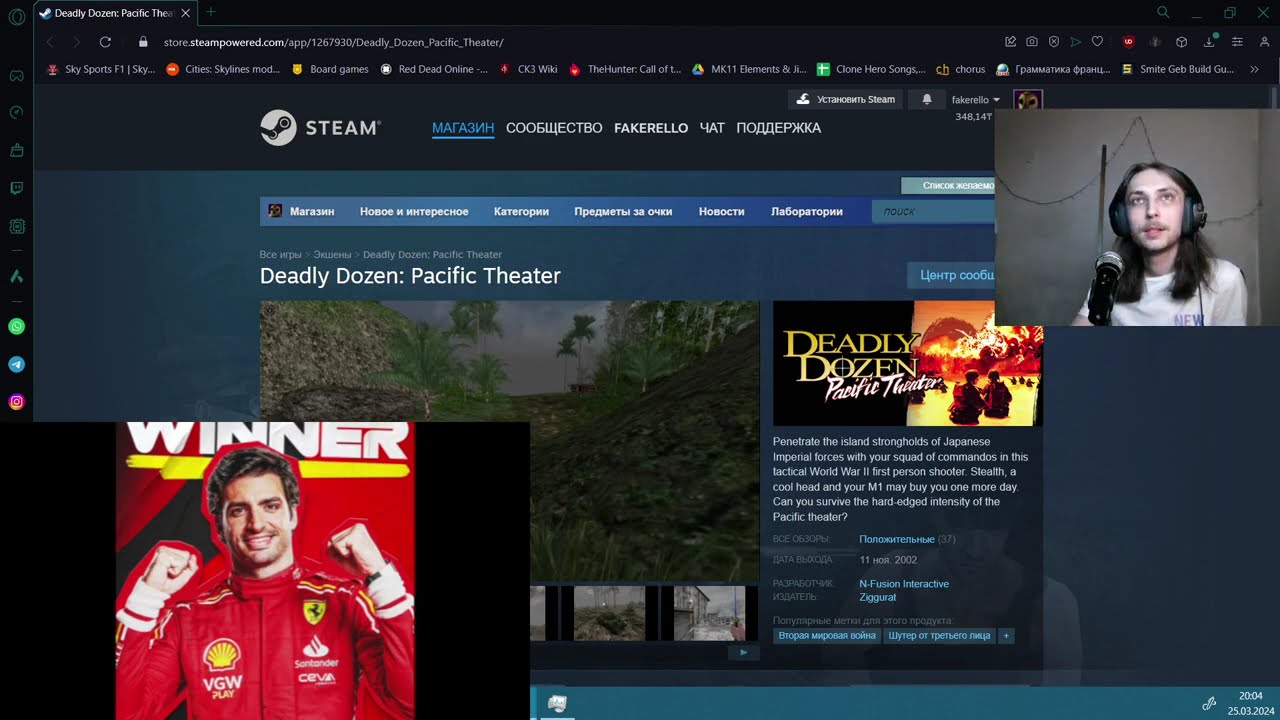The image size is (1280, 720).
Task: Show more bookmarks chevron
Action: coord(1255,69)
